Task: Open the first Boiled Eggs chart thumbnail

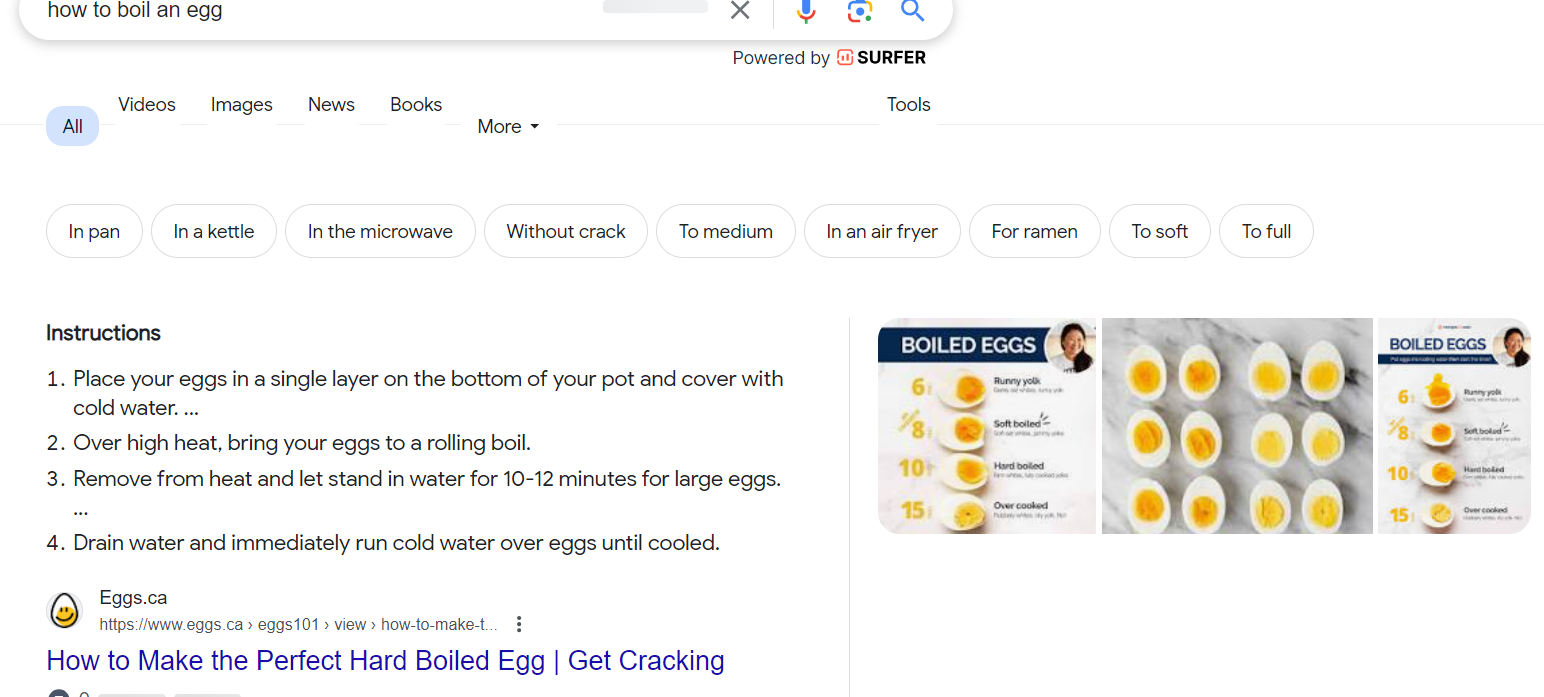Action: click(986, 426)
